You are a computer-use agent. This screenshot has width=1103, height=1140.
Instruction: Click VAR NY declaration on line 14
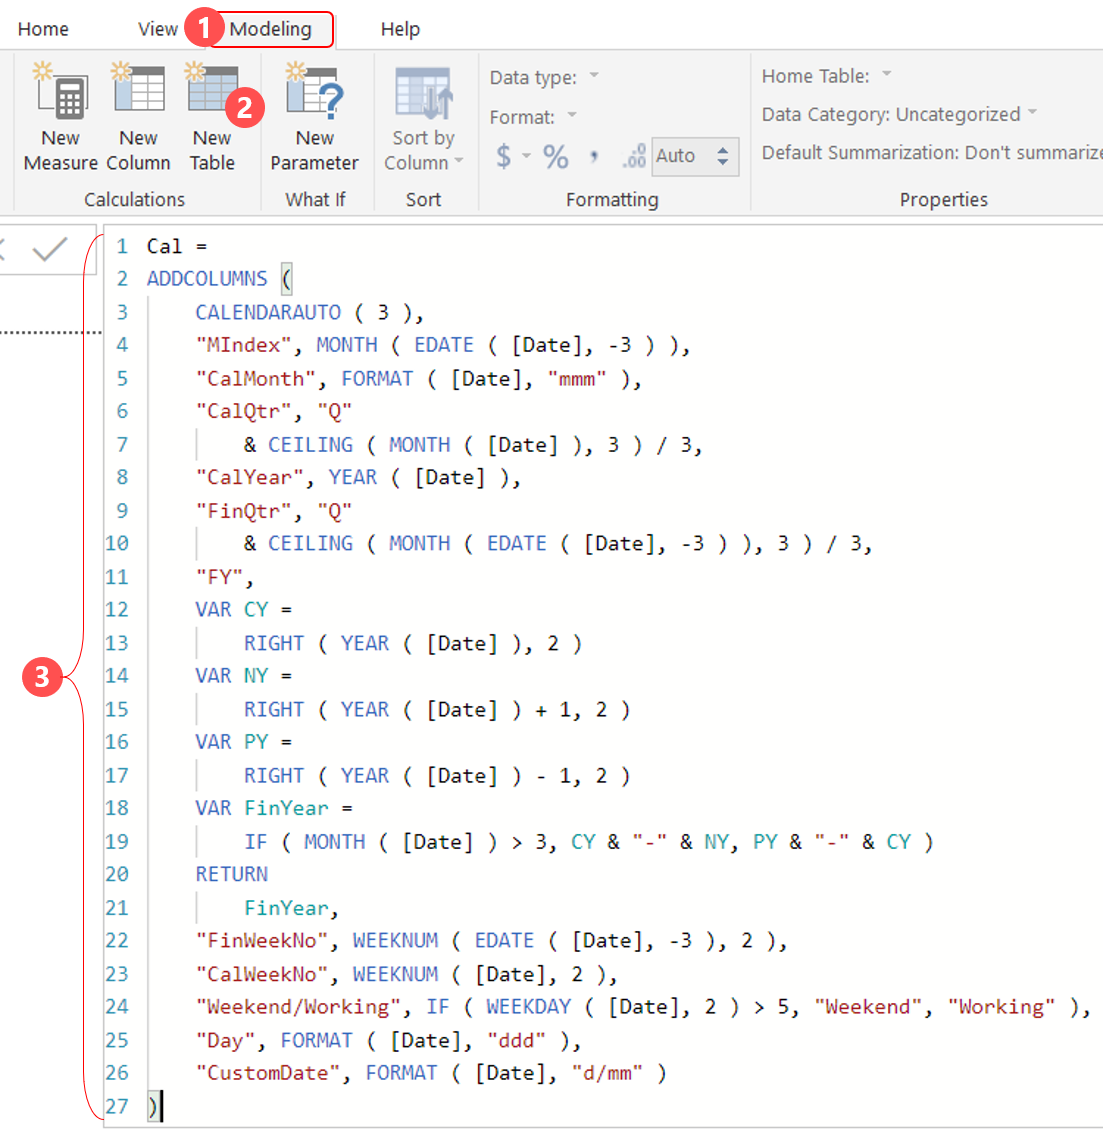click(244, 675)
